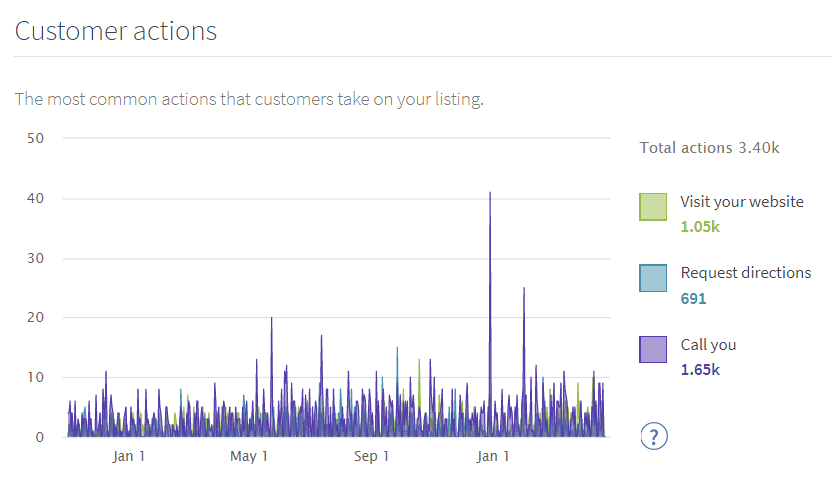Click the Request directions legend label
Image resolution: width=832 pixels, height=491 pixels.
(x=745, y=272)
